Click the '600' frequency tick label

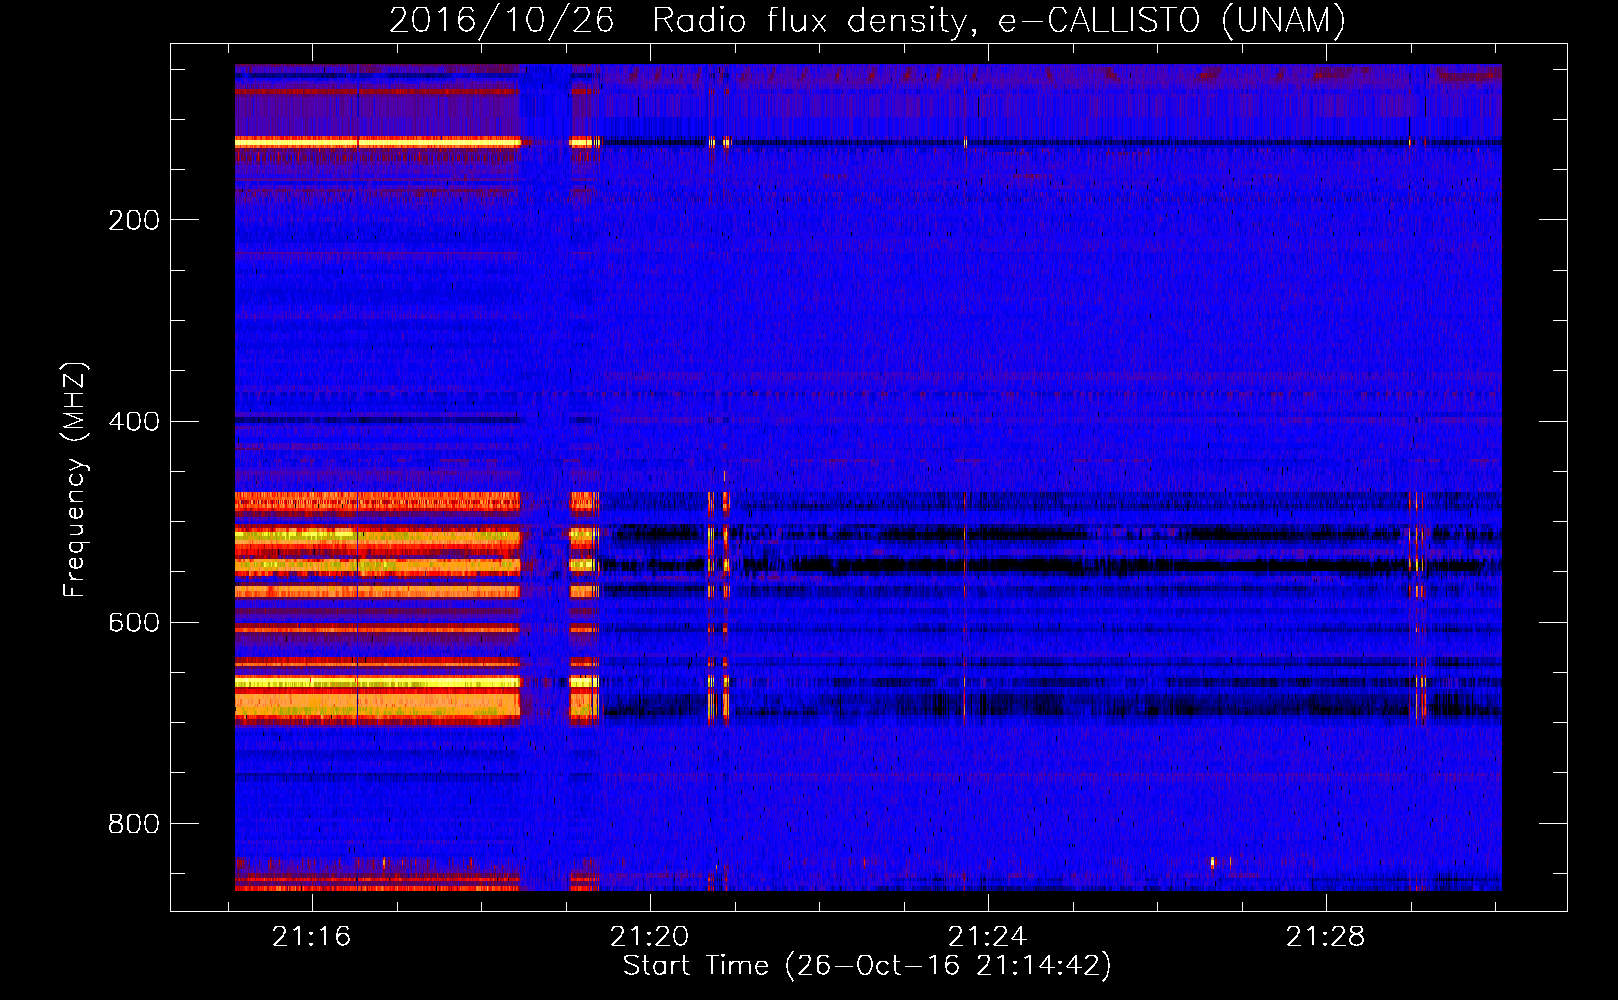(134, 622)
